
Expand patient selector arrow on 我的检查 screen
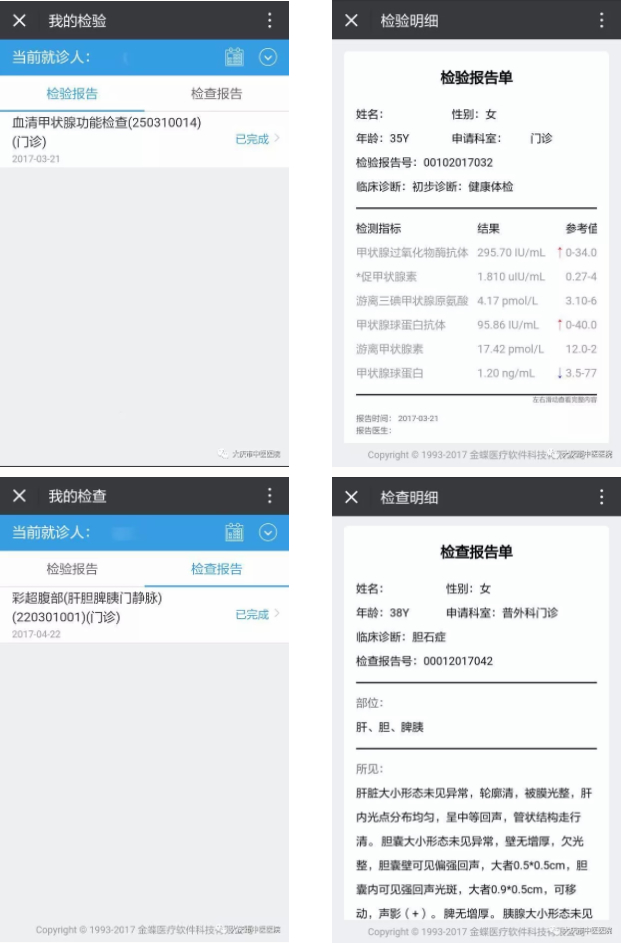tap(267, 532)
